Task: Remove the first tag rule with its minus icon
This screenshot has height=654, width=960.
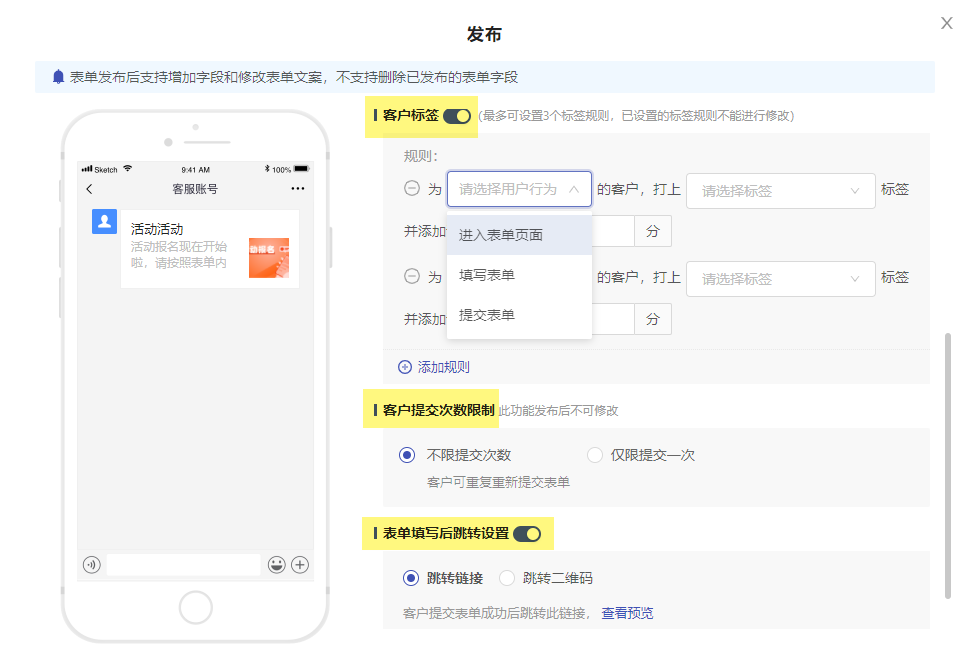Action: tap(412, 188)
